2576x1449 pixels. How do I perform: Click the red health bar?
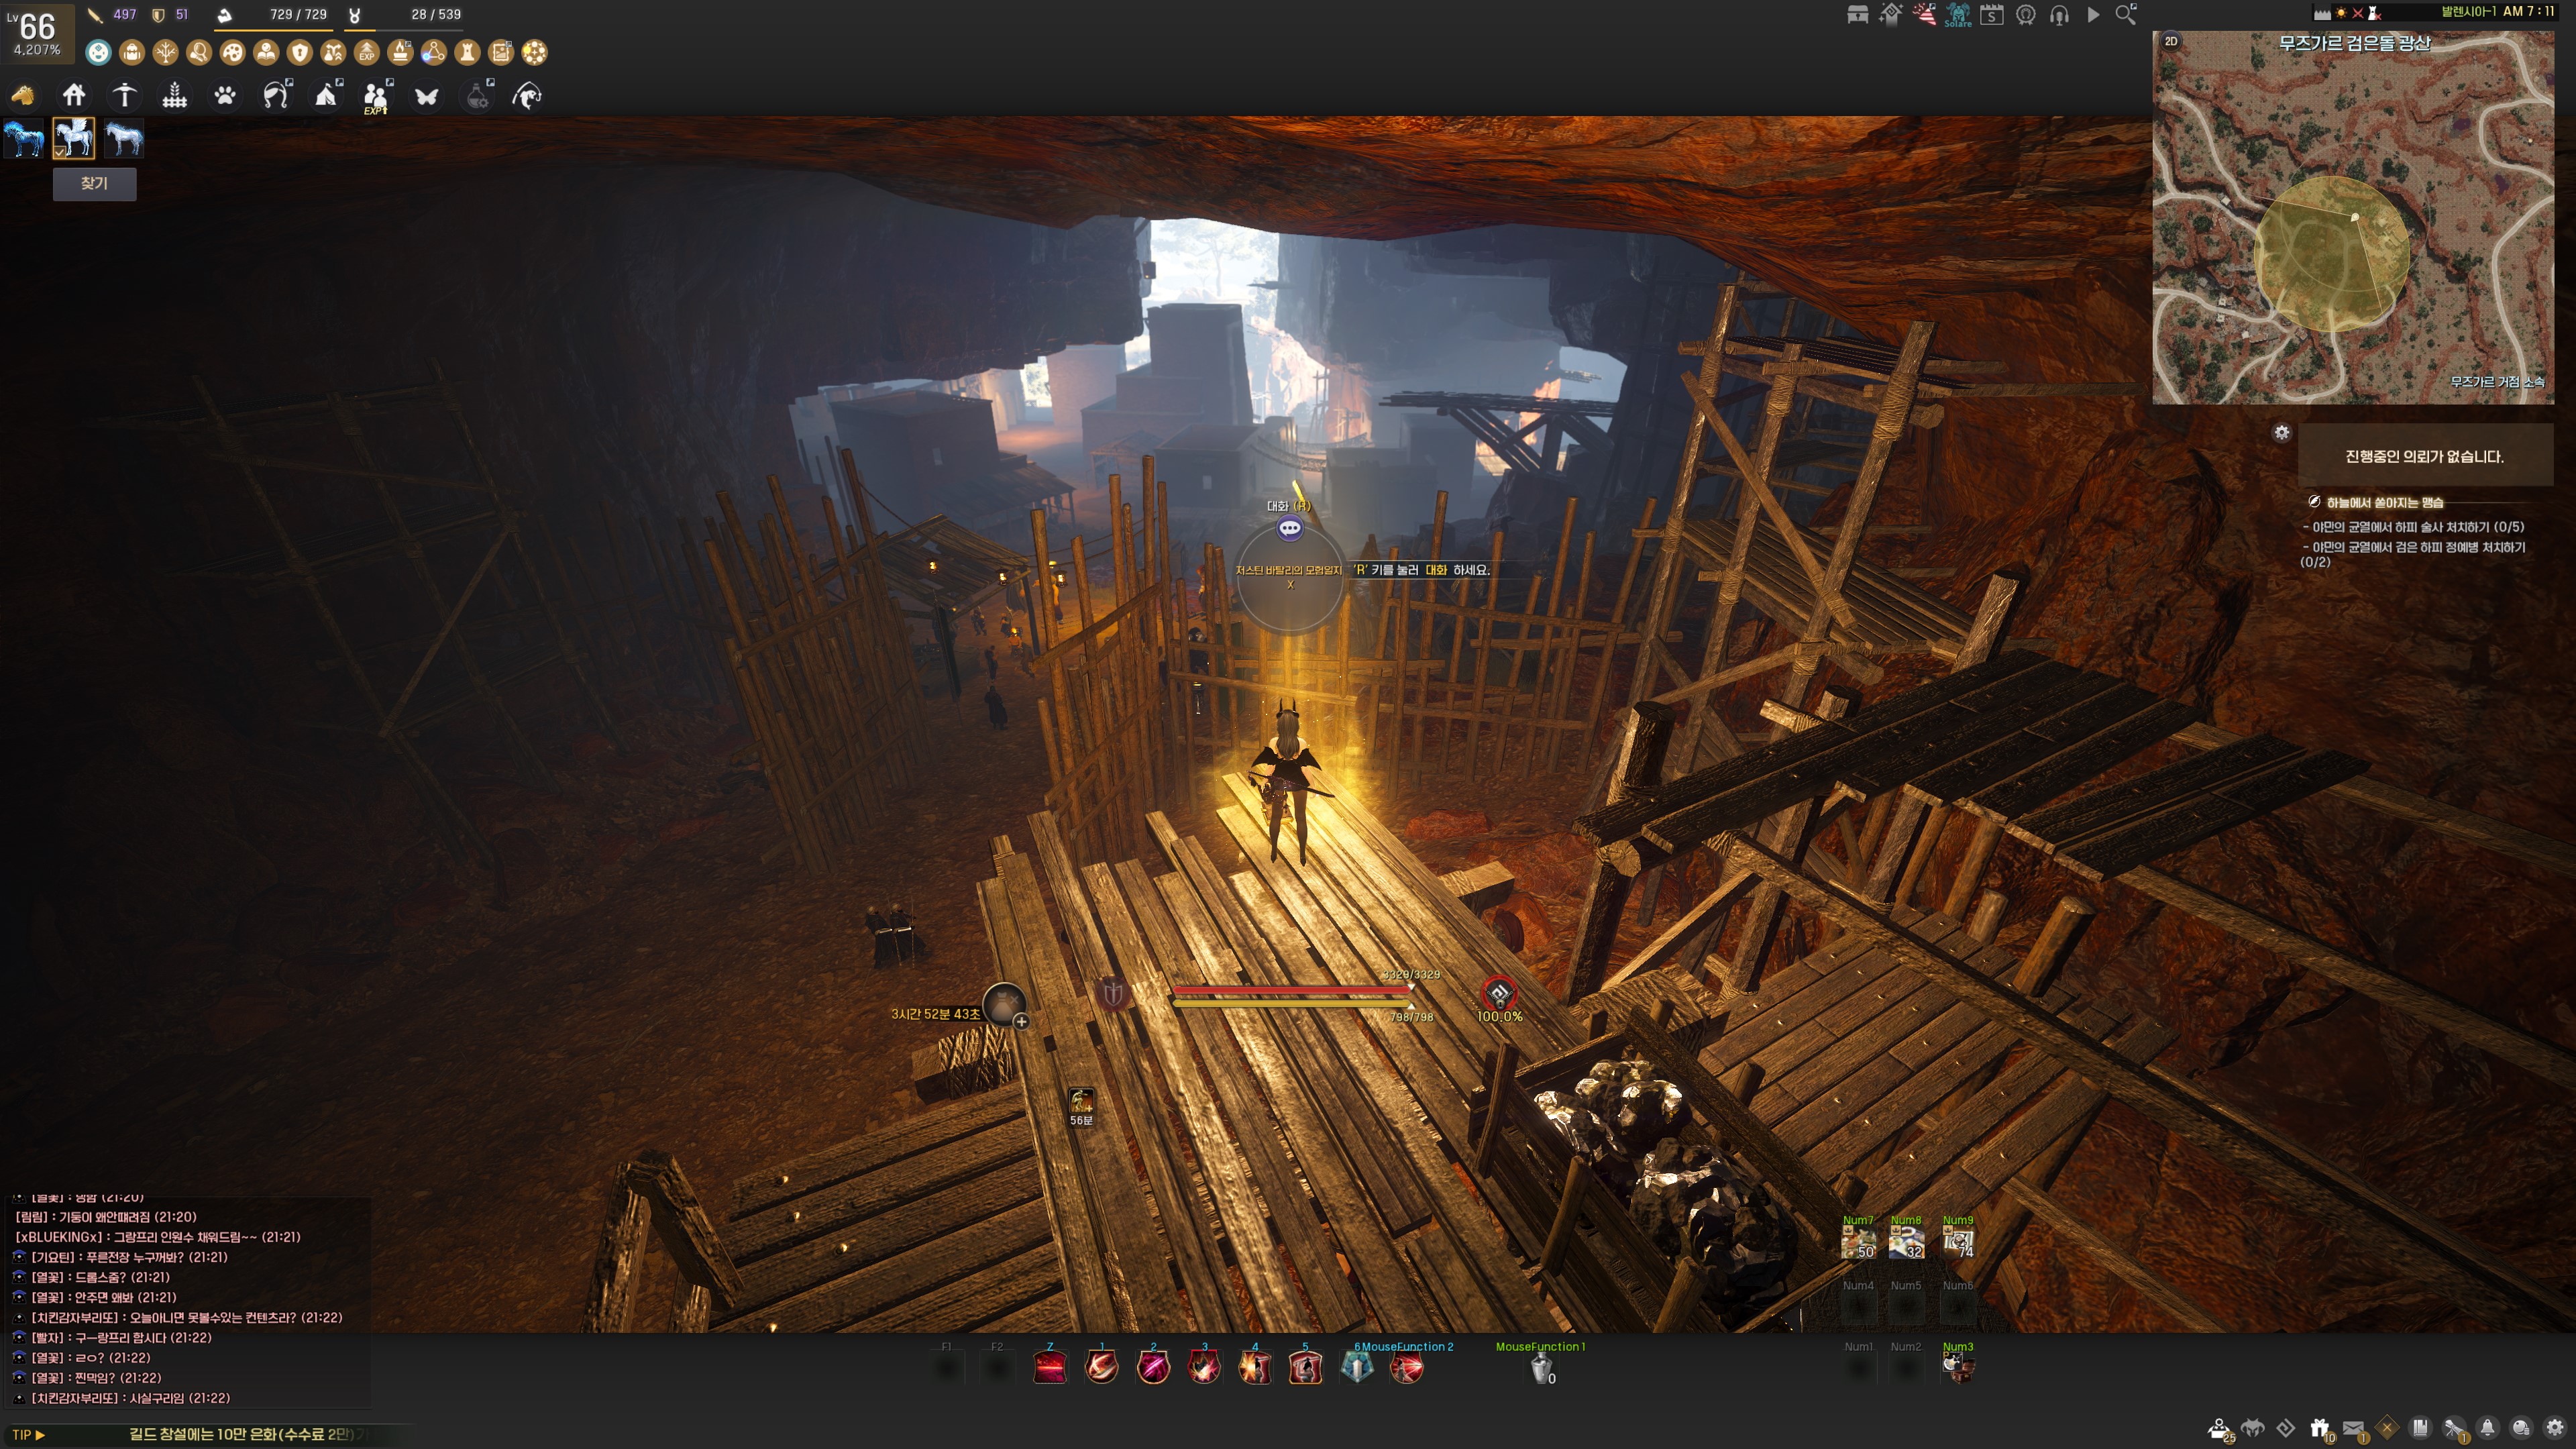1290,990
